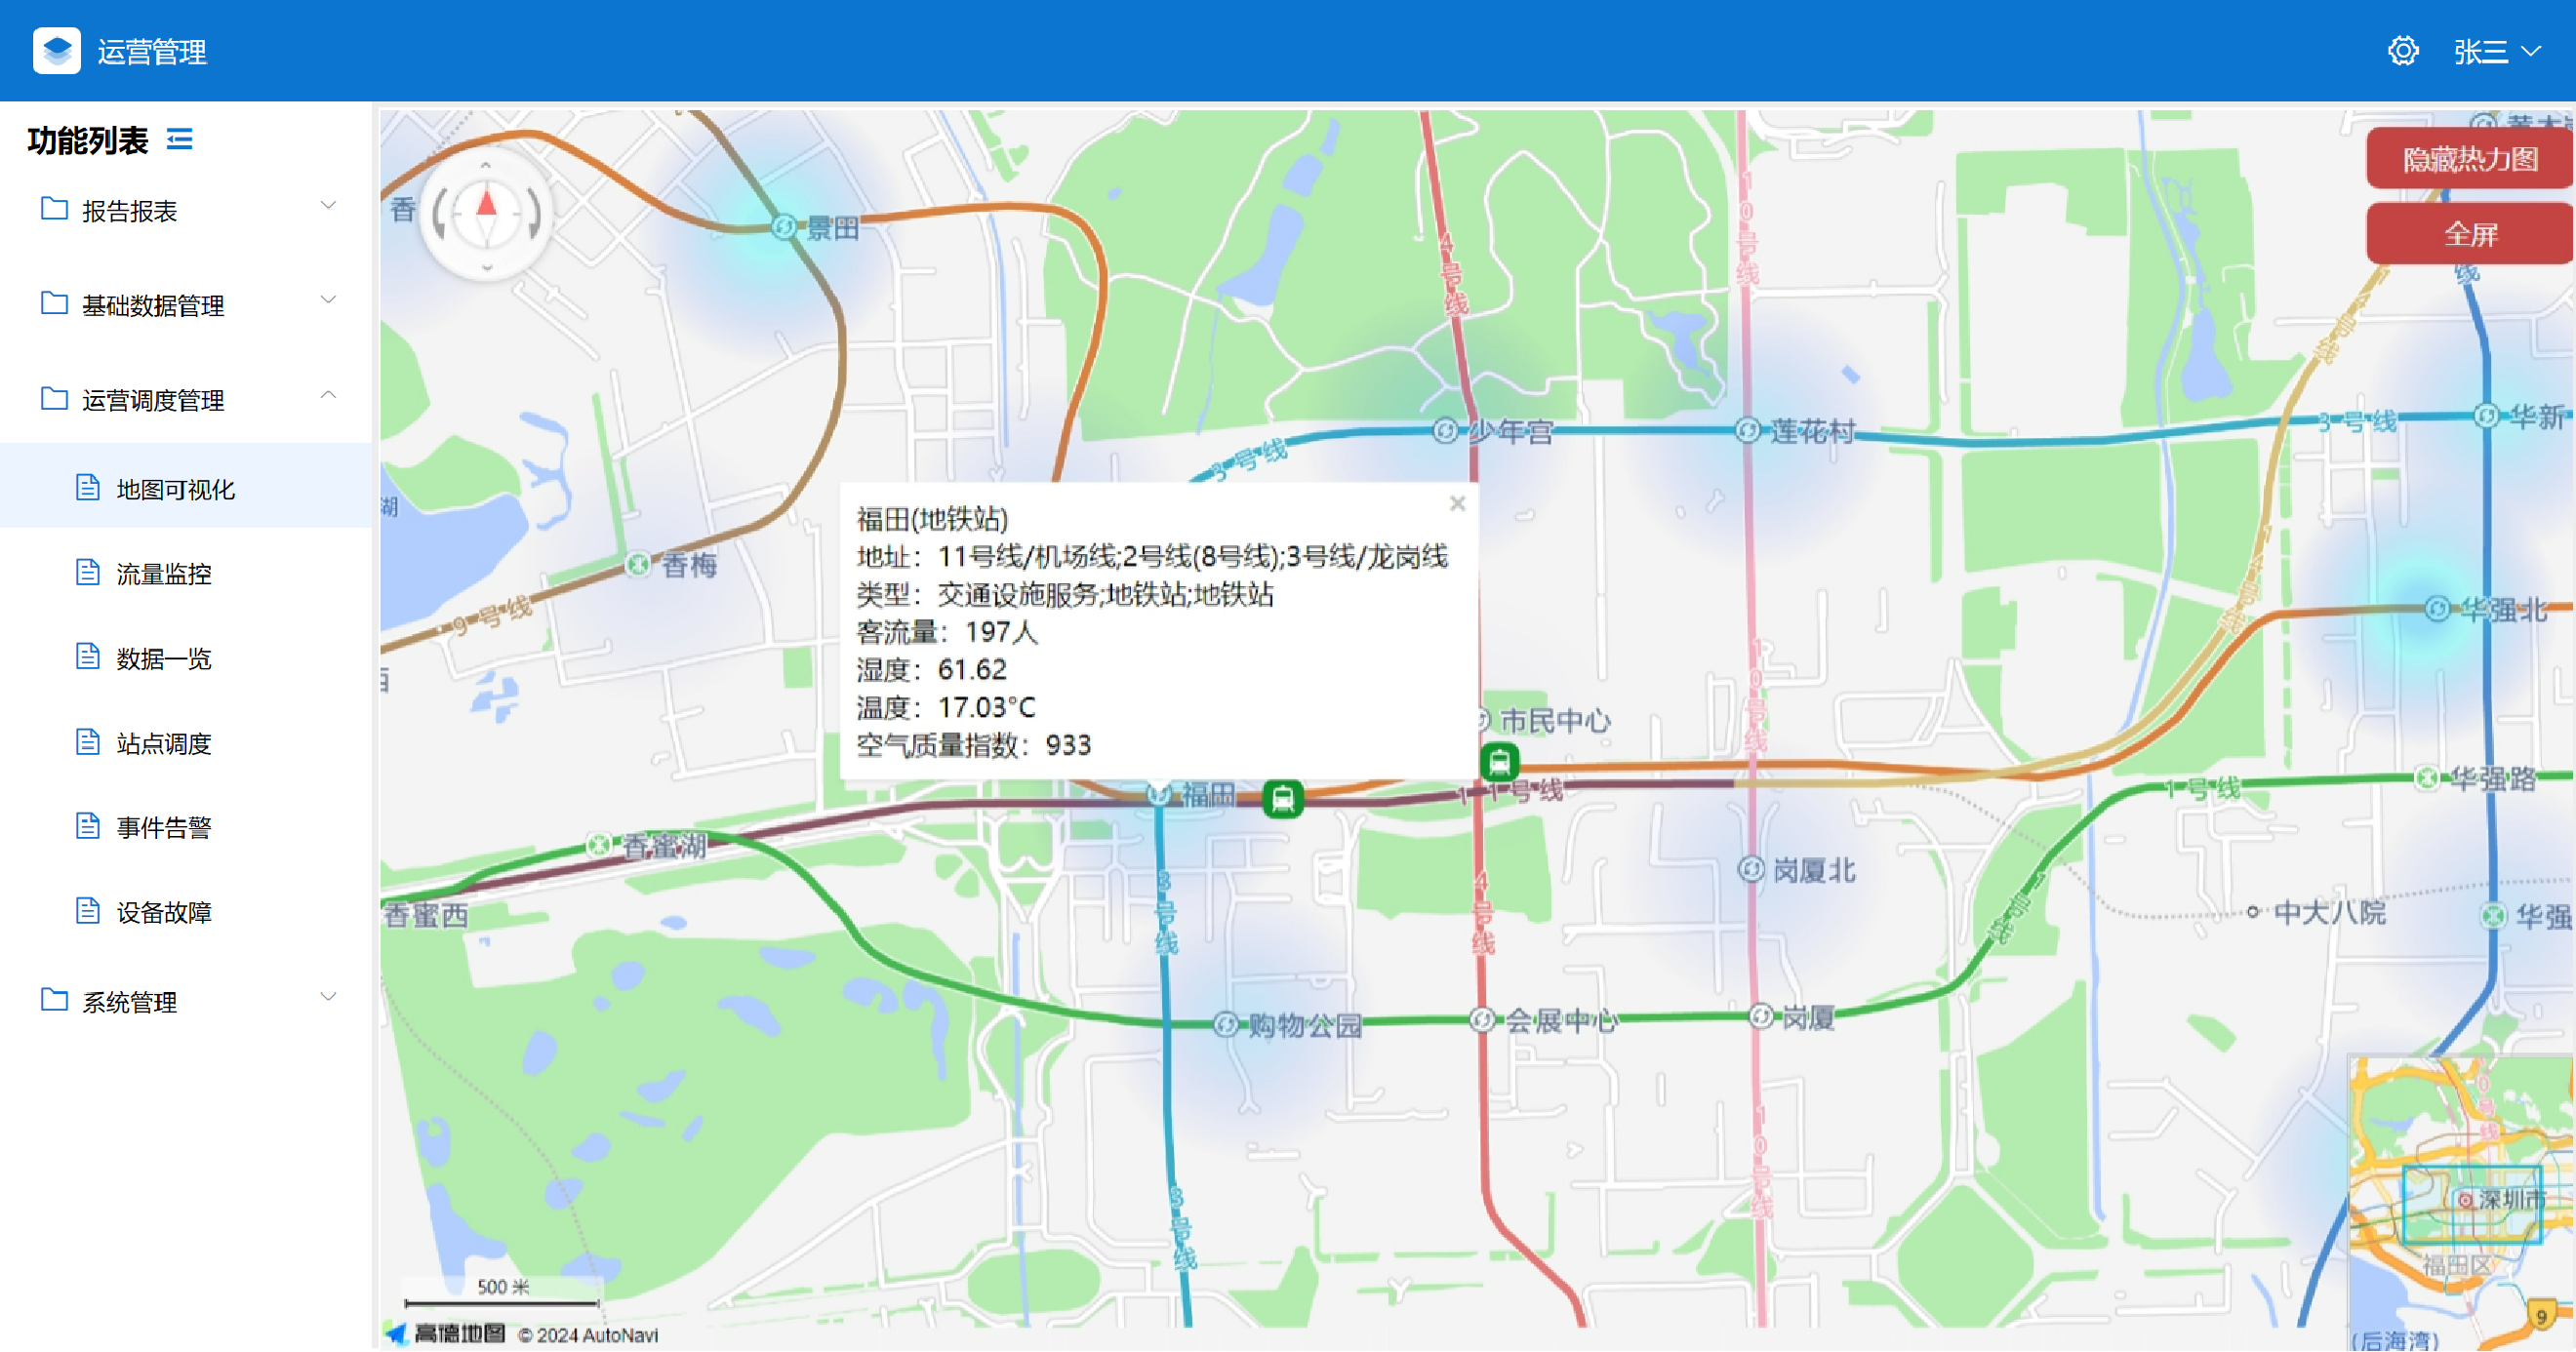Screen dimensions: 2576x1352
Task: Click the 空气质量指数: 933 text
Action: [973, 745]
